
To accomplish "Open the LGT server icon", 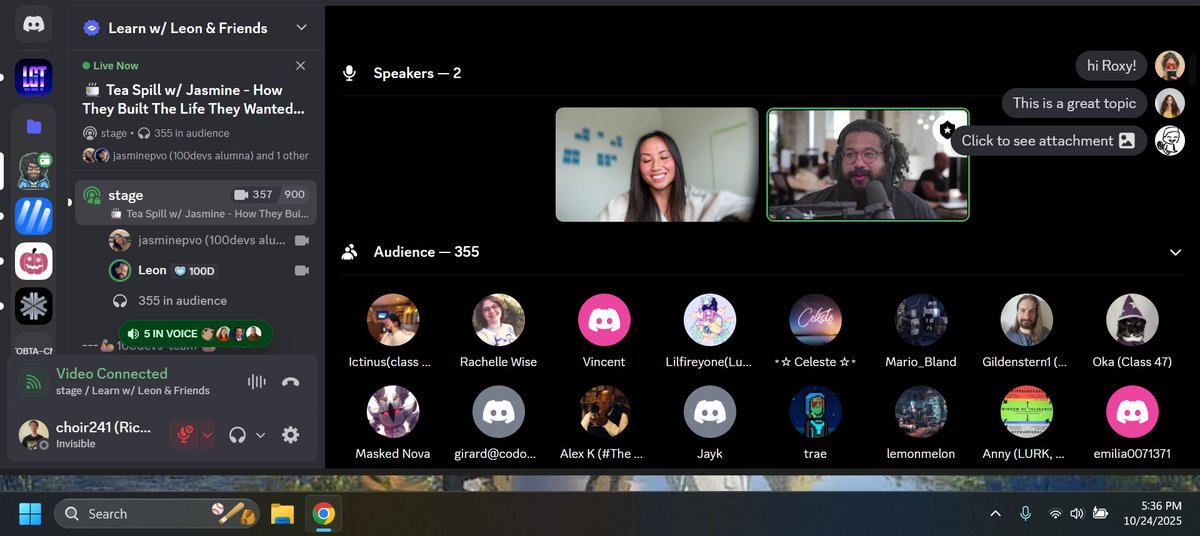I will (x=34, y=77).
